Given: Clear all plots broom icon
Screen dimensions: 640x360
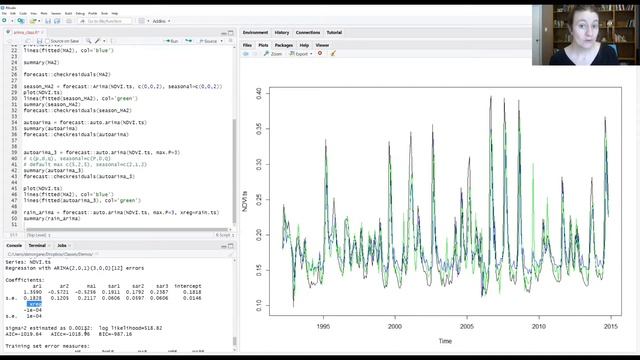Looking at the screenshot, I should 333,53.
